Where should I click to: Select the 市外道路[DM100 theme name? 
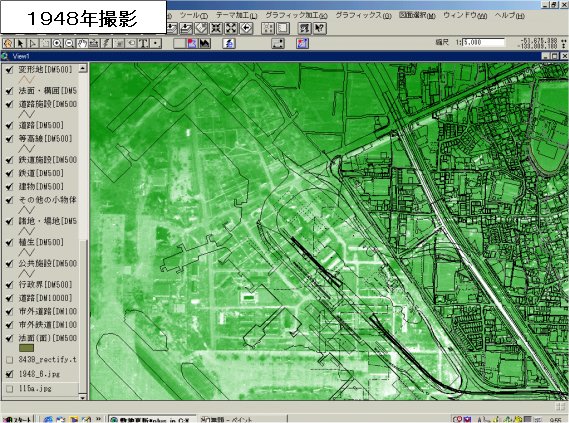pyautogui.click(x=48, y=312)
